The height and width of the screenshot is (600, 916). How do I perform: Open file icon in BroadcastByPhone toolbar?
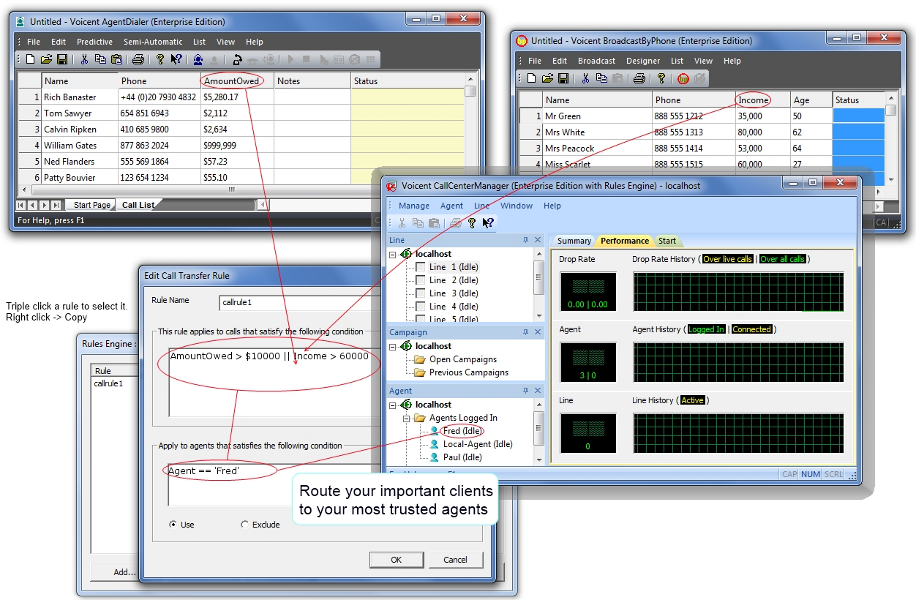tap(547, 79)
